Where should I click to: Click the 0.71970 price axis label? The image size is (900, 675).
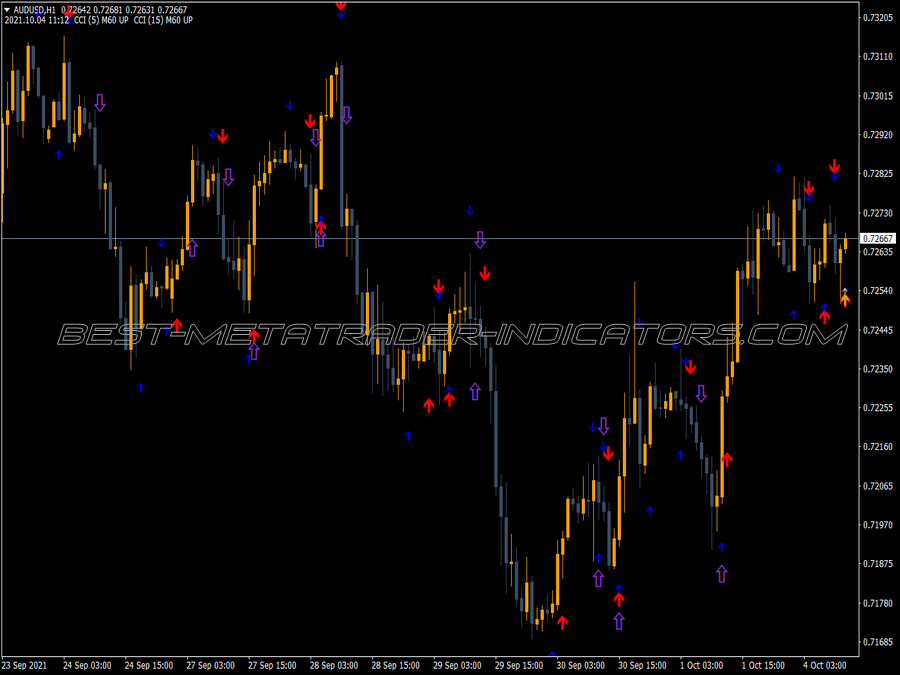pos(878,525)
